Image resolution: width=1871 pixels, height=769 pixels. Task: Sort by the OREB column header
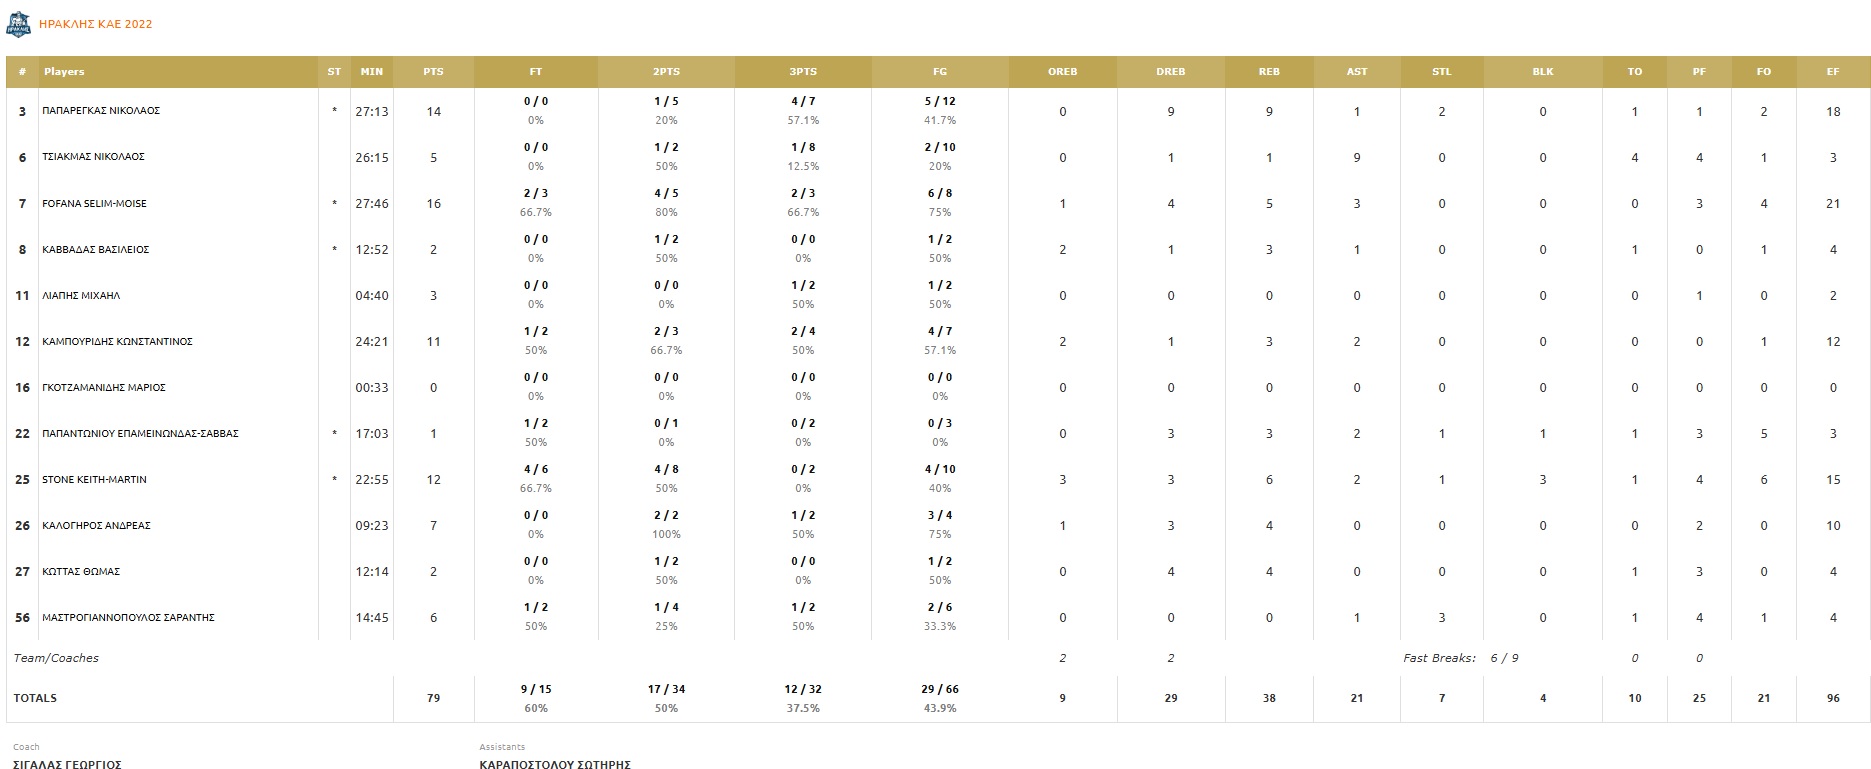coord(1062,72)
